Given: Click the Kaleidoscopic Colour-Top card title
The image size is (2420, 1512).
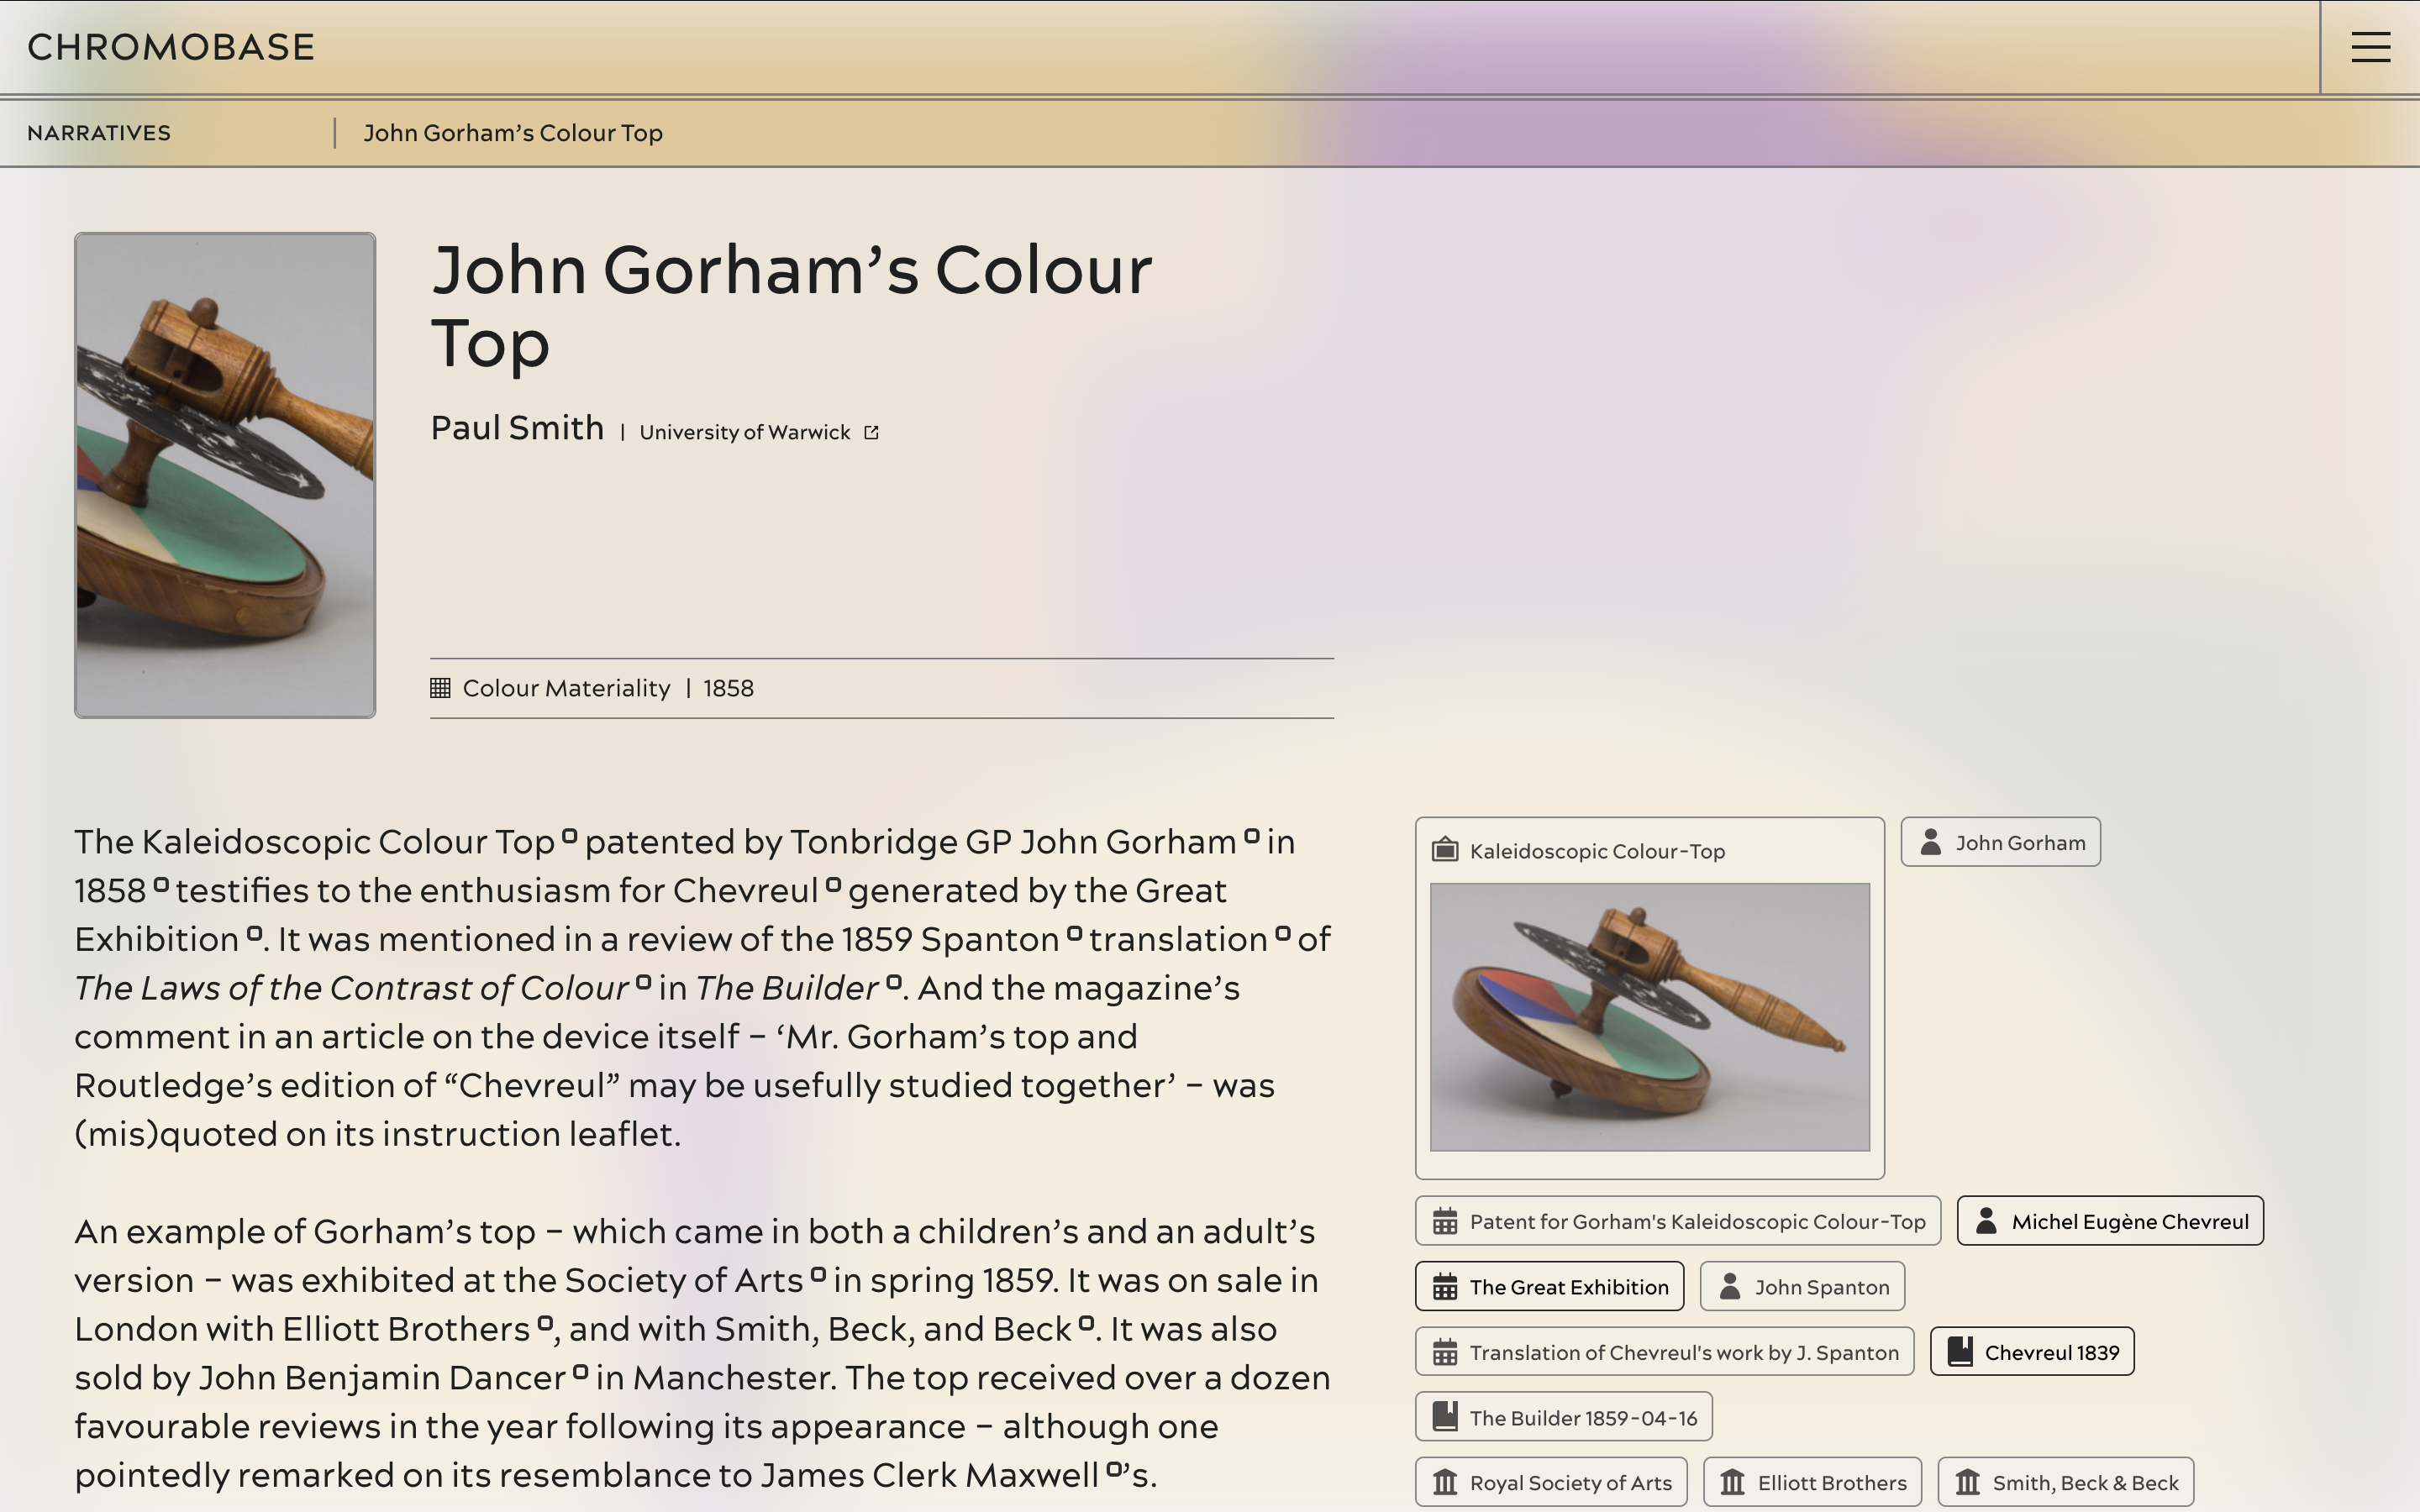Looking at the screenshot, I should [x=1597, y=851].
